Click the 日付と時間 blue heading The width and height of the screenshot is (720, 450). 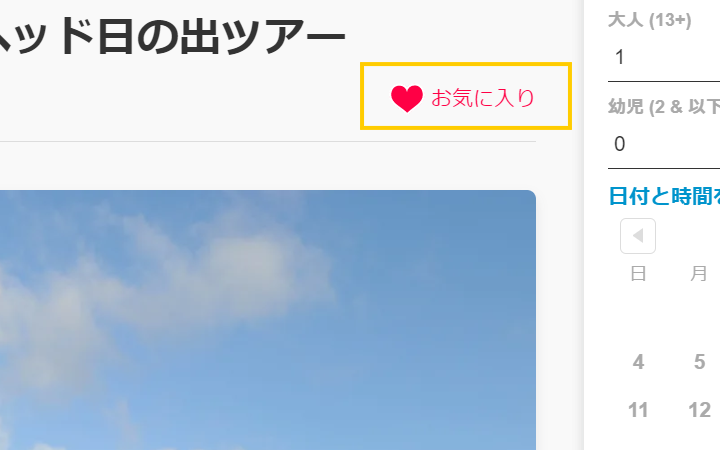664,196
